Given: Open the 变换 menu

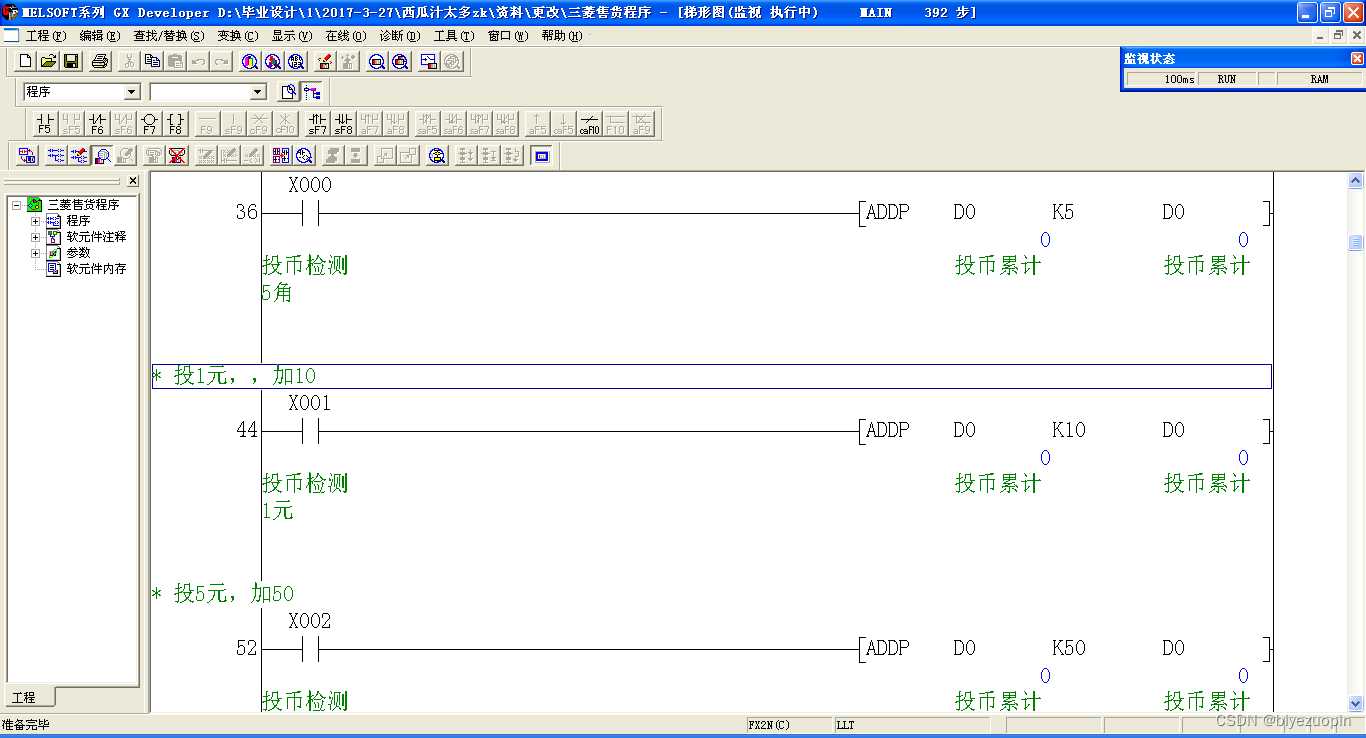Looking at the screenshot, I should [237, 36].
